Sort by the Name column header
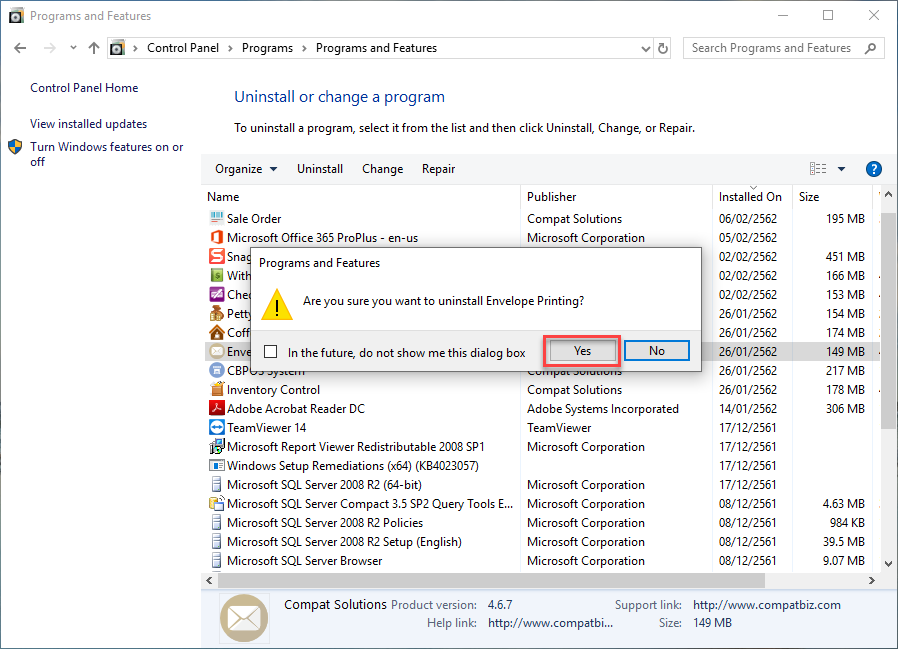 [x=362, y=196]
